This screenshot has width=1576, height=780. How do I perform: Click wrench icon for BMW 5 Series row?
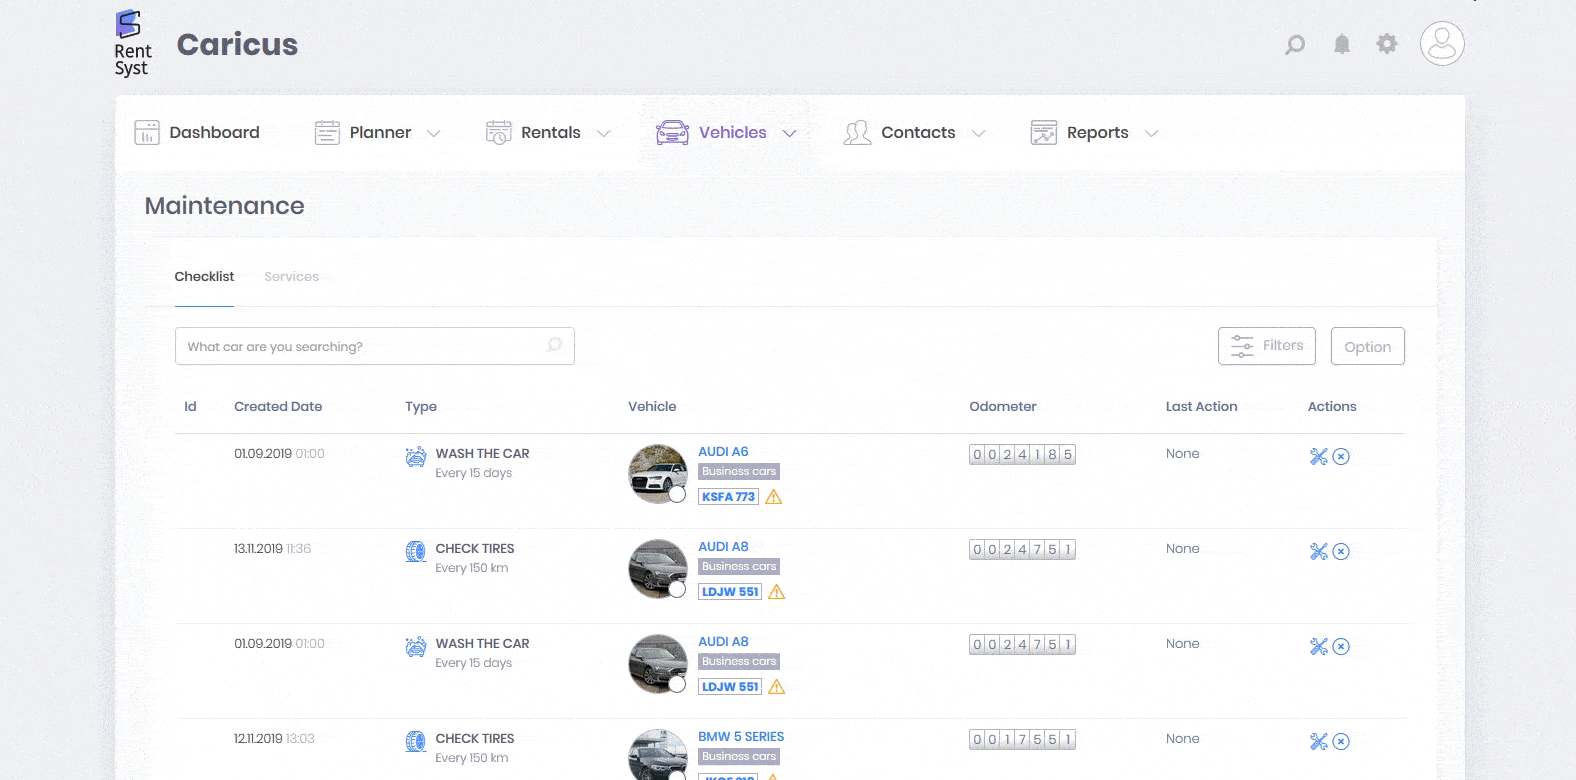coord(1319,741)
